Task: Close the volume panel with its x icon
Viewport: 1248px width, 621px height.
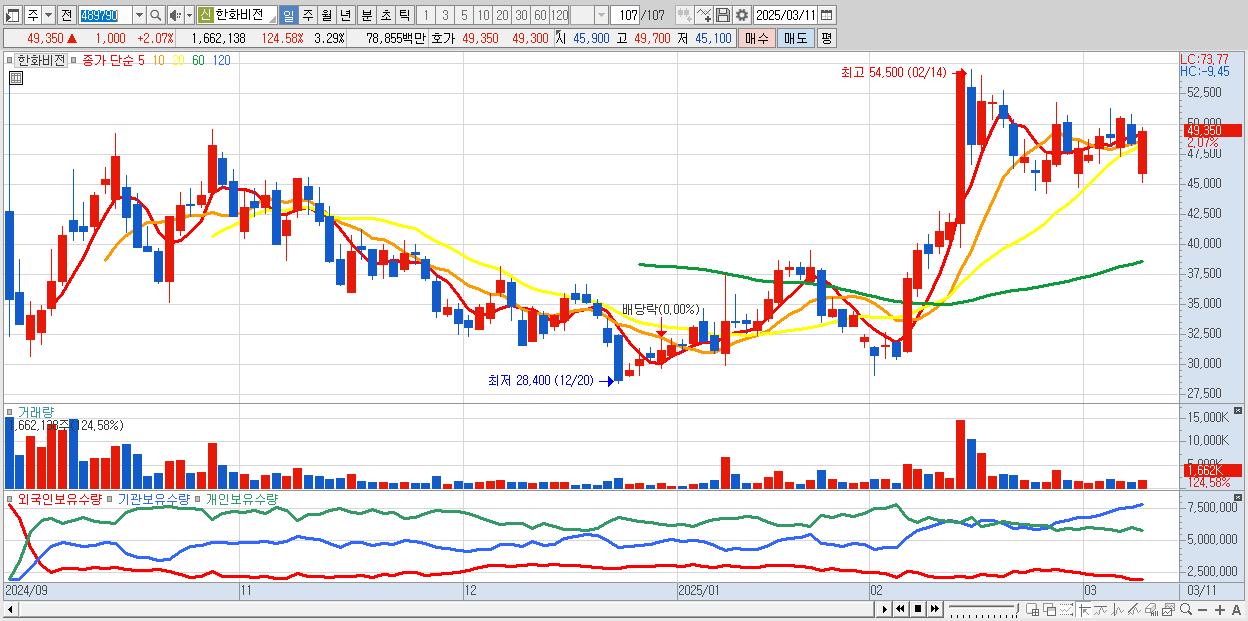Action: pyautogui.click(x=1238, y=410)
